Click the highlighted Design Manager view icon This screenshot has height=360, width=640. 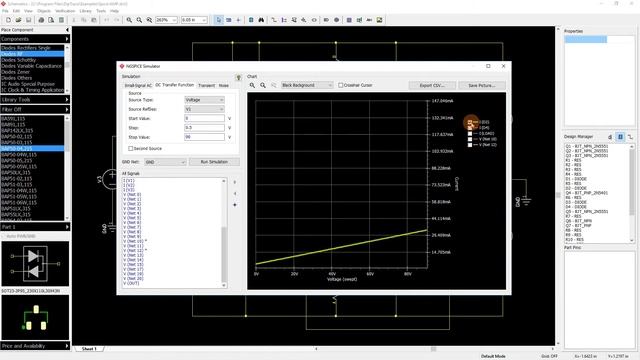(x=620, y=137)
